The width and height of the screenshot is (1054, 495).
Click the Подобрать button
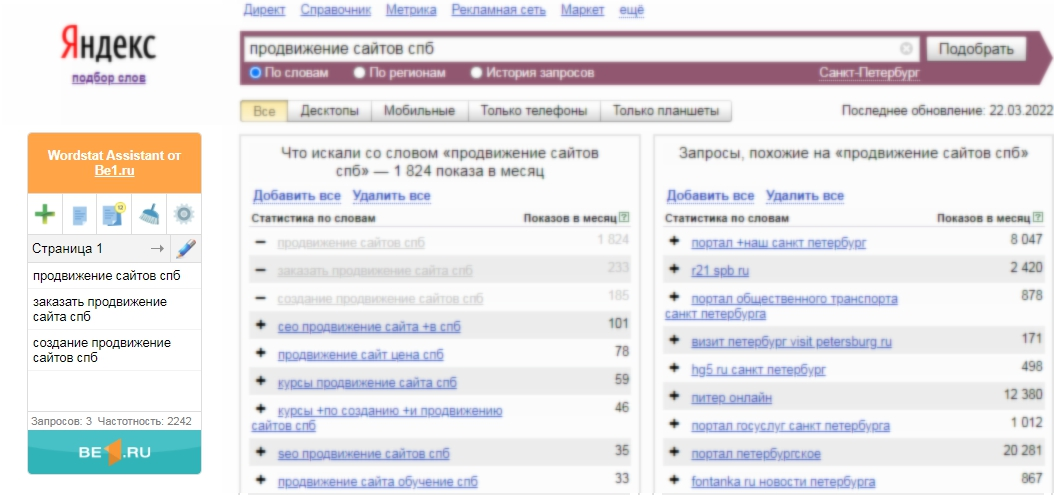coord(976,49)
